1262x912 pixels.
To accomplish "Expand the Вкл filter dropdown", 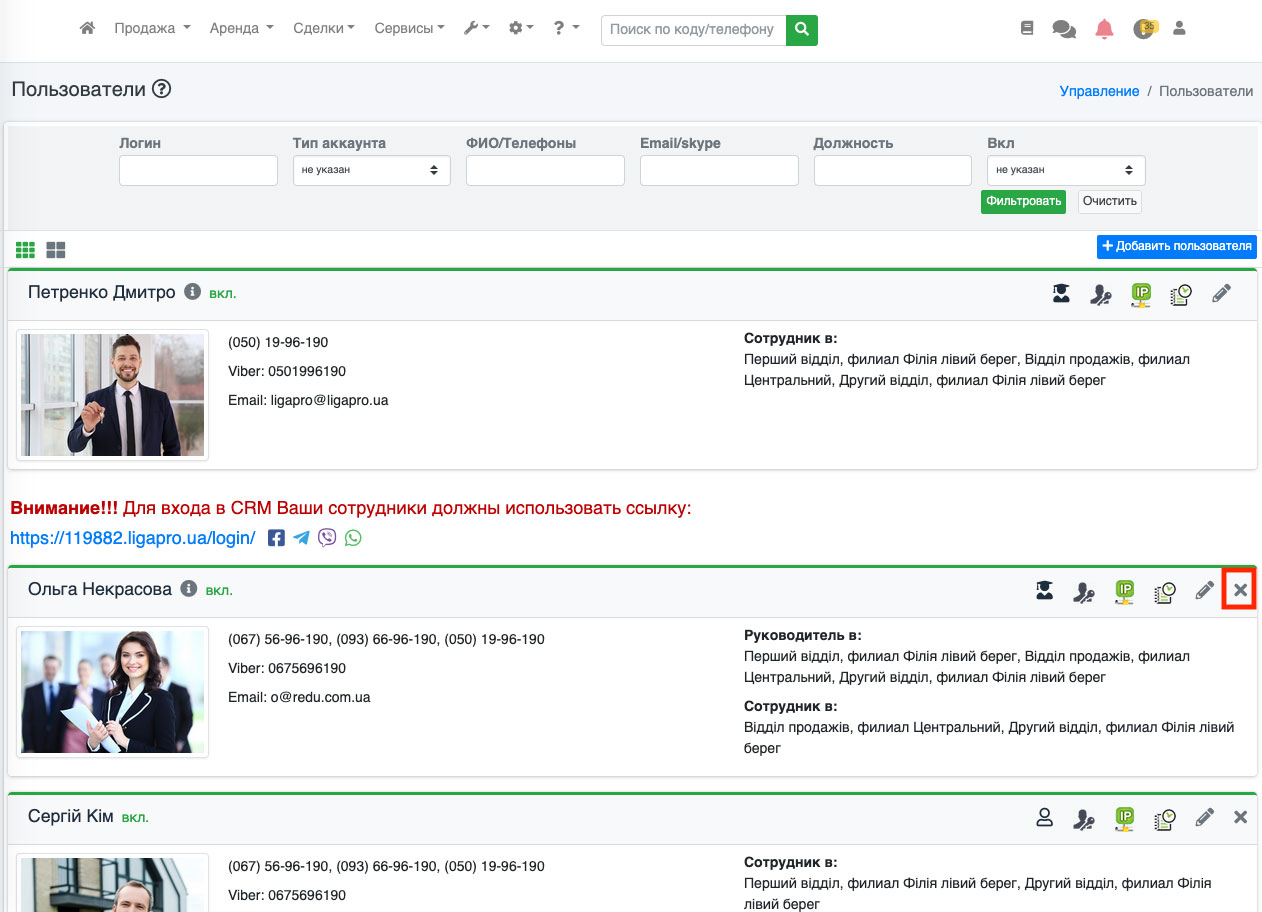I will (1065, 170).
